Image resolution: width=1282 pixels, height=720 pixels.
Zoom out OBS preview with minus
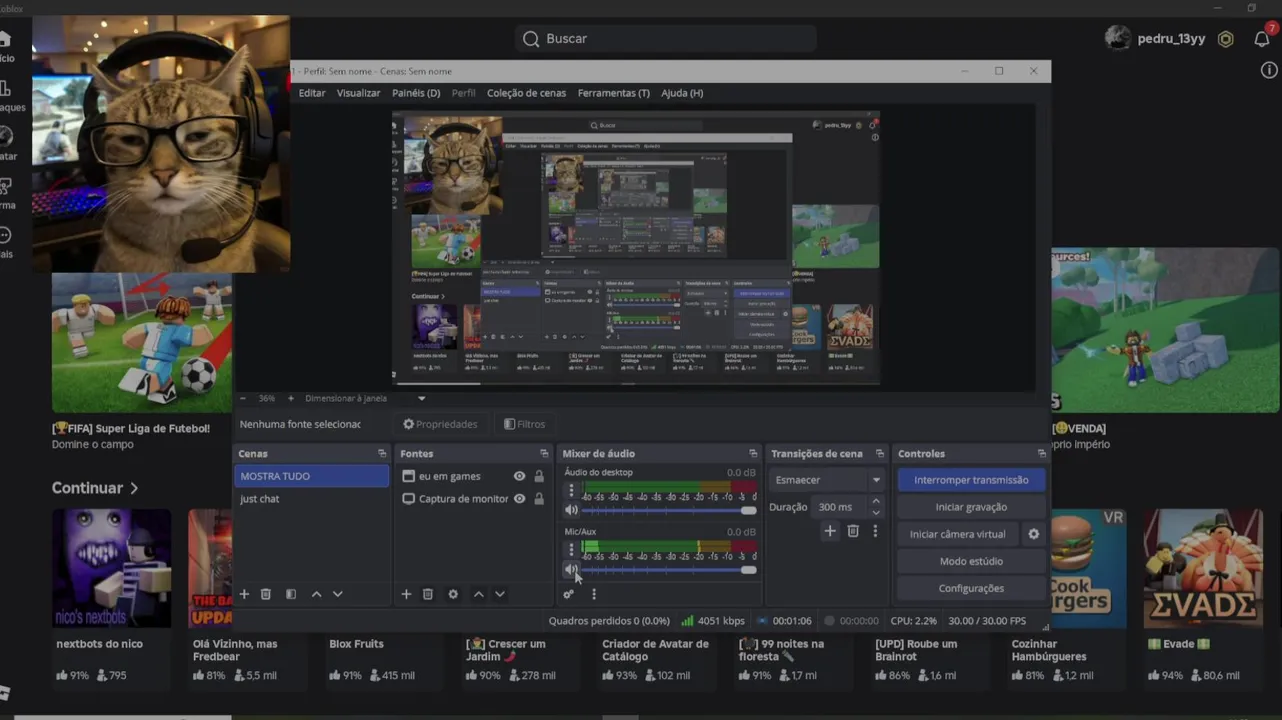[244, 398]
